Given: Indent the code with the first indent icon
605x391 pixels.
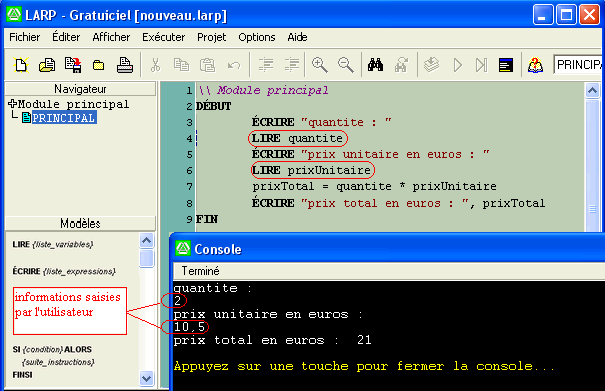Looking at the screenshot, I should pos(265,65).
